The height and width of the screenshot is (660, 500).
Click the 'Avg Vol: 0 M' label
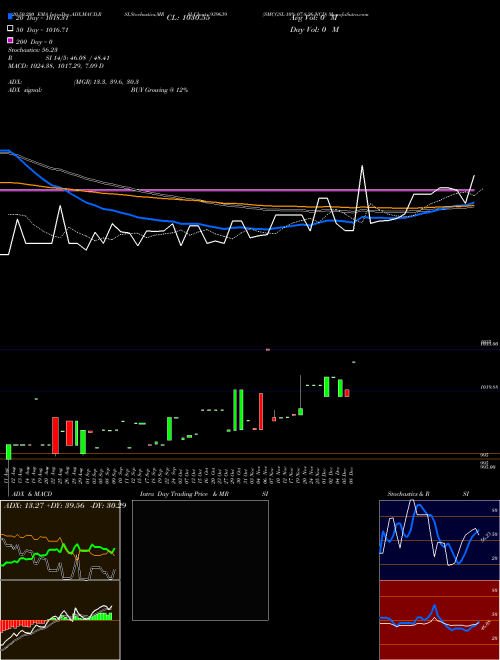pos(314,18)
